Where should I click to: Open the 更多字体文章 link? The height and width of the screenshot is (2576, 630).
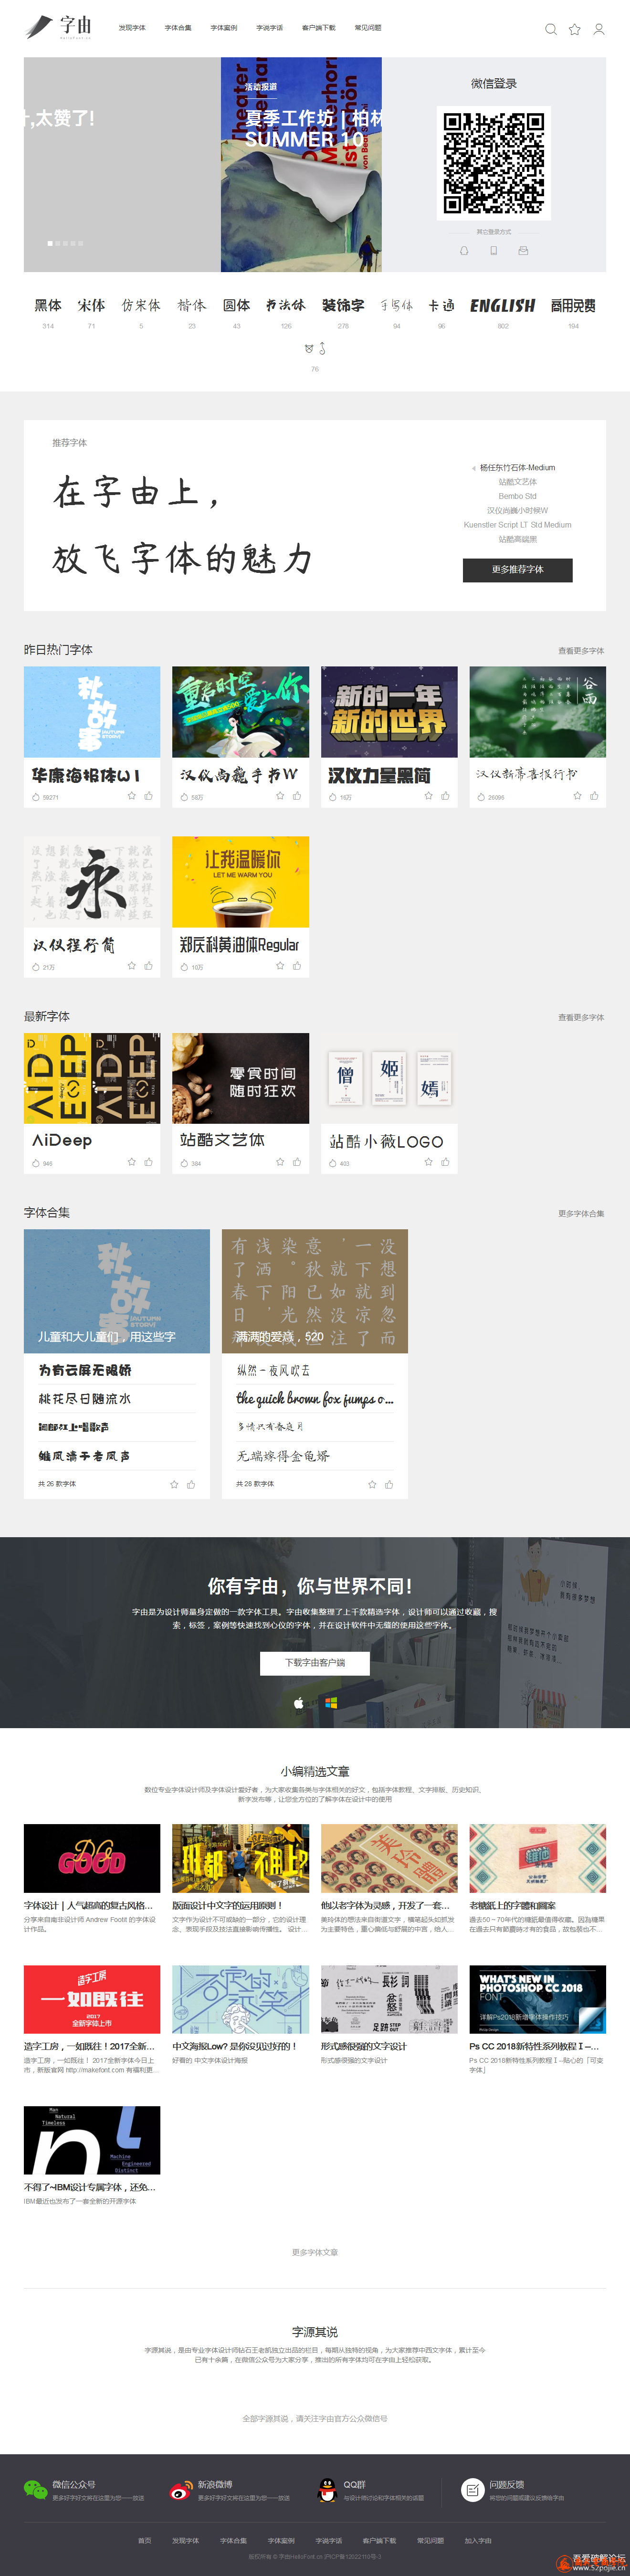(315, 2252)
